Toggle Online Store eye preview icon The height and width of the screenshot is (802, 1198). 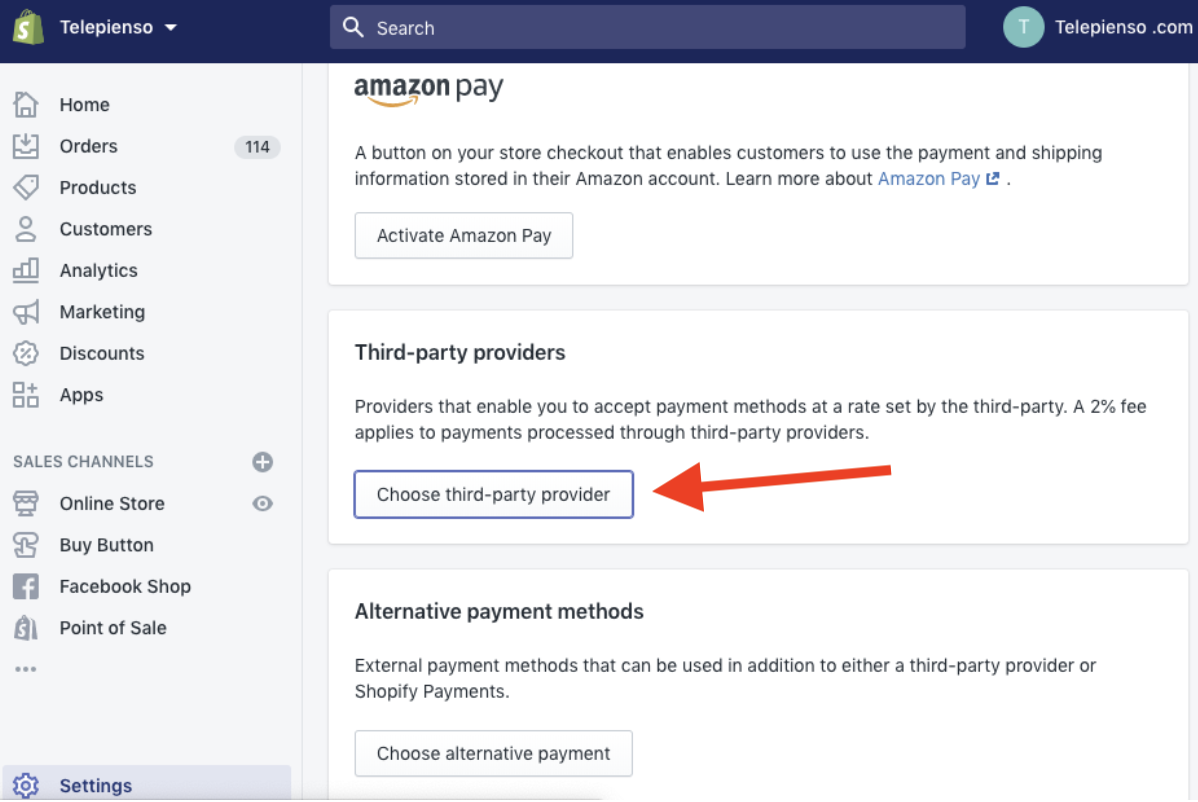click(x=262, y=503)
